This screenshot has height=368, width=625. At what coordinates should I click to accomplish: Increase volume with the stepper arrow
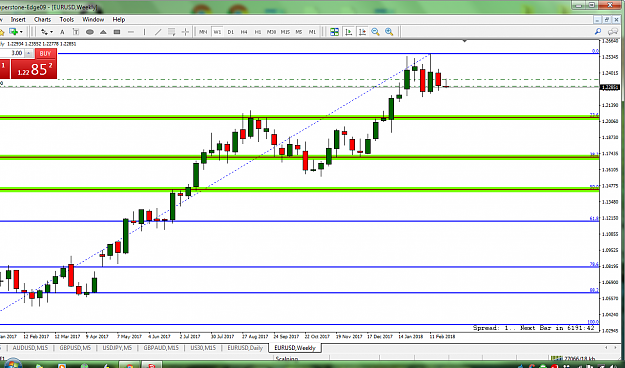29,53
